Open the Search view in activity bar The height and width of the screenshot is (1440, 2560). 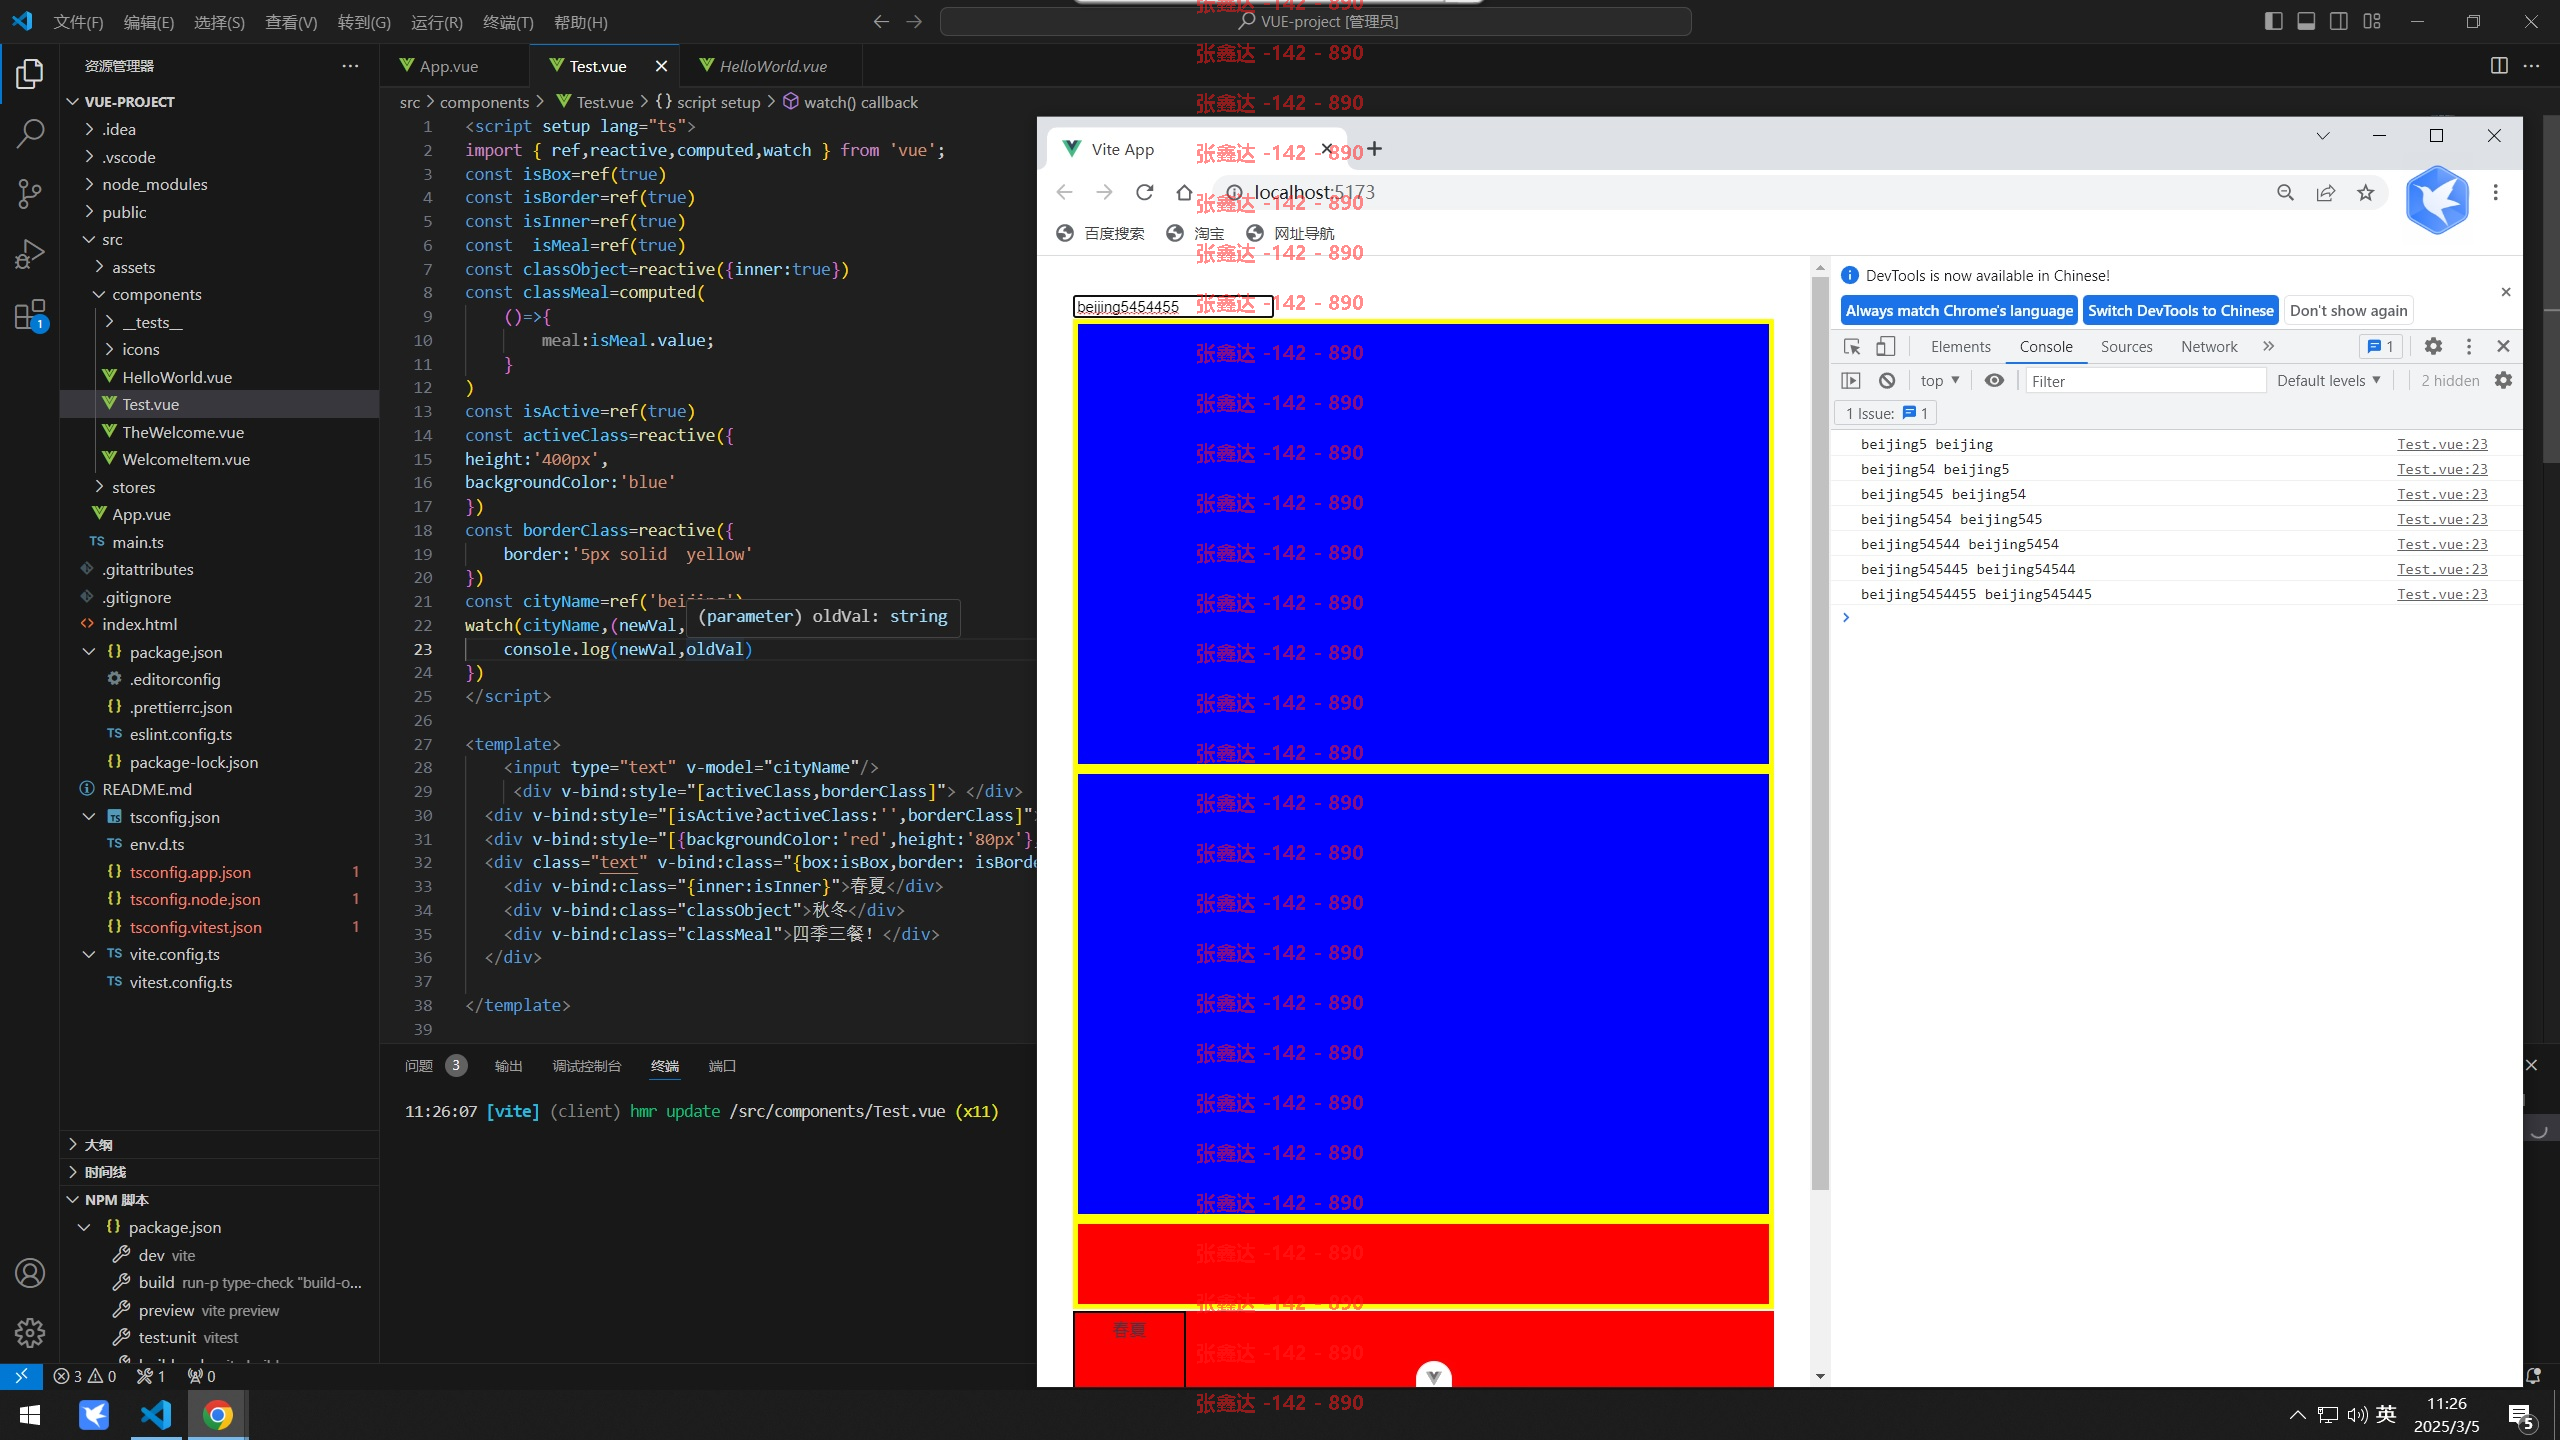tap(30, 132)
